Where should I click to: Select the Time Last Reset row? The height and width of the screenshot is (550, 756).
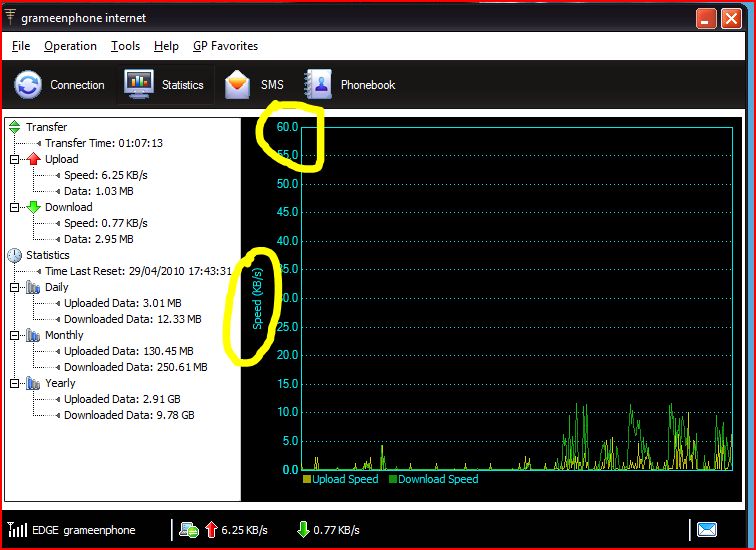point(138,271)
